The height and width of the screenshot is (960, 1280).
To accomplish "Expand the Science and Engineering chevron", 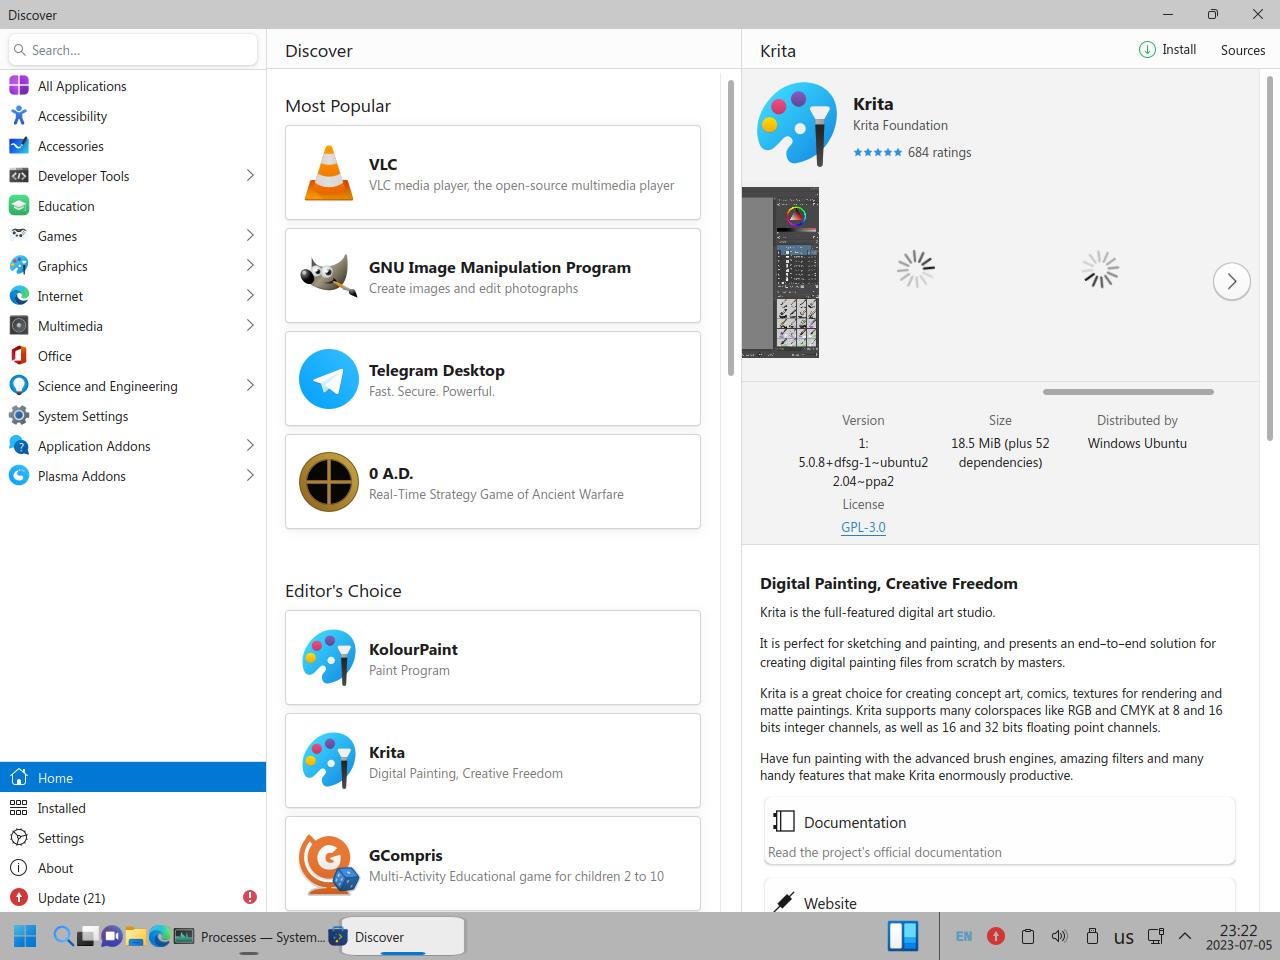I will (250, 386).
